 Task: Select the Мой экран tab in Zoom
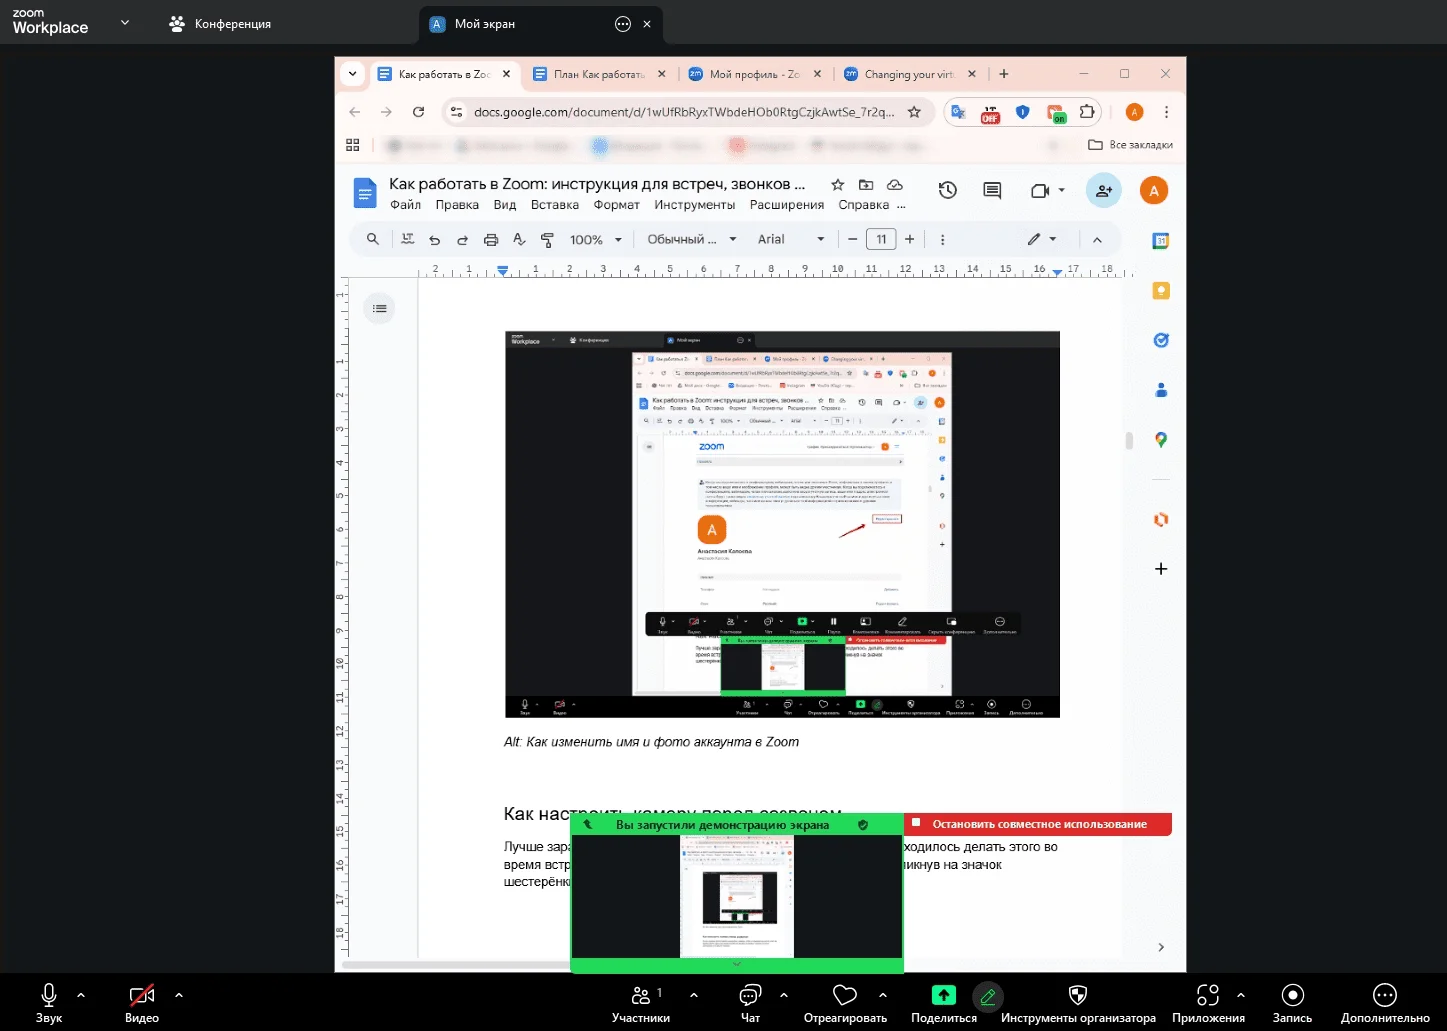tap(485, 24)
